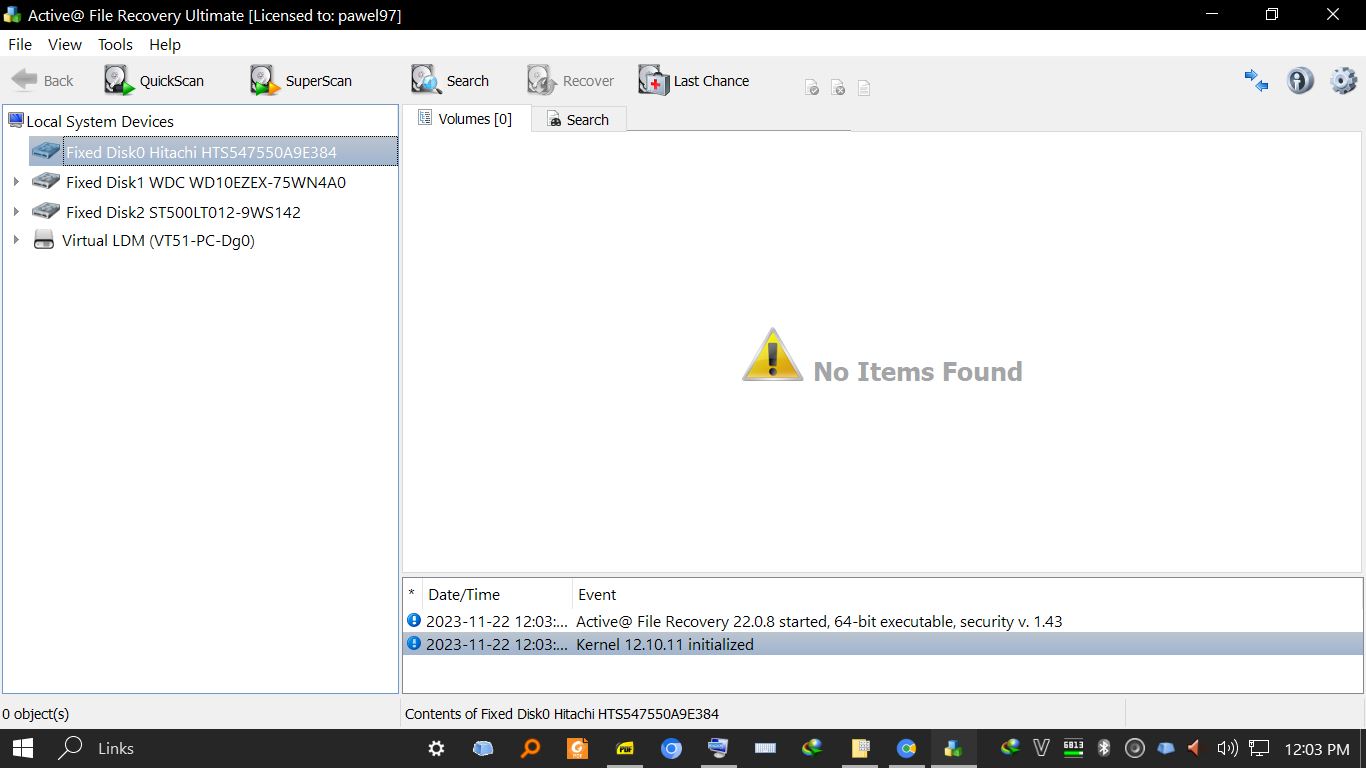
Task: Expand the Virtual LDM tree node
Action: (15, 240)
